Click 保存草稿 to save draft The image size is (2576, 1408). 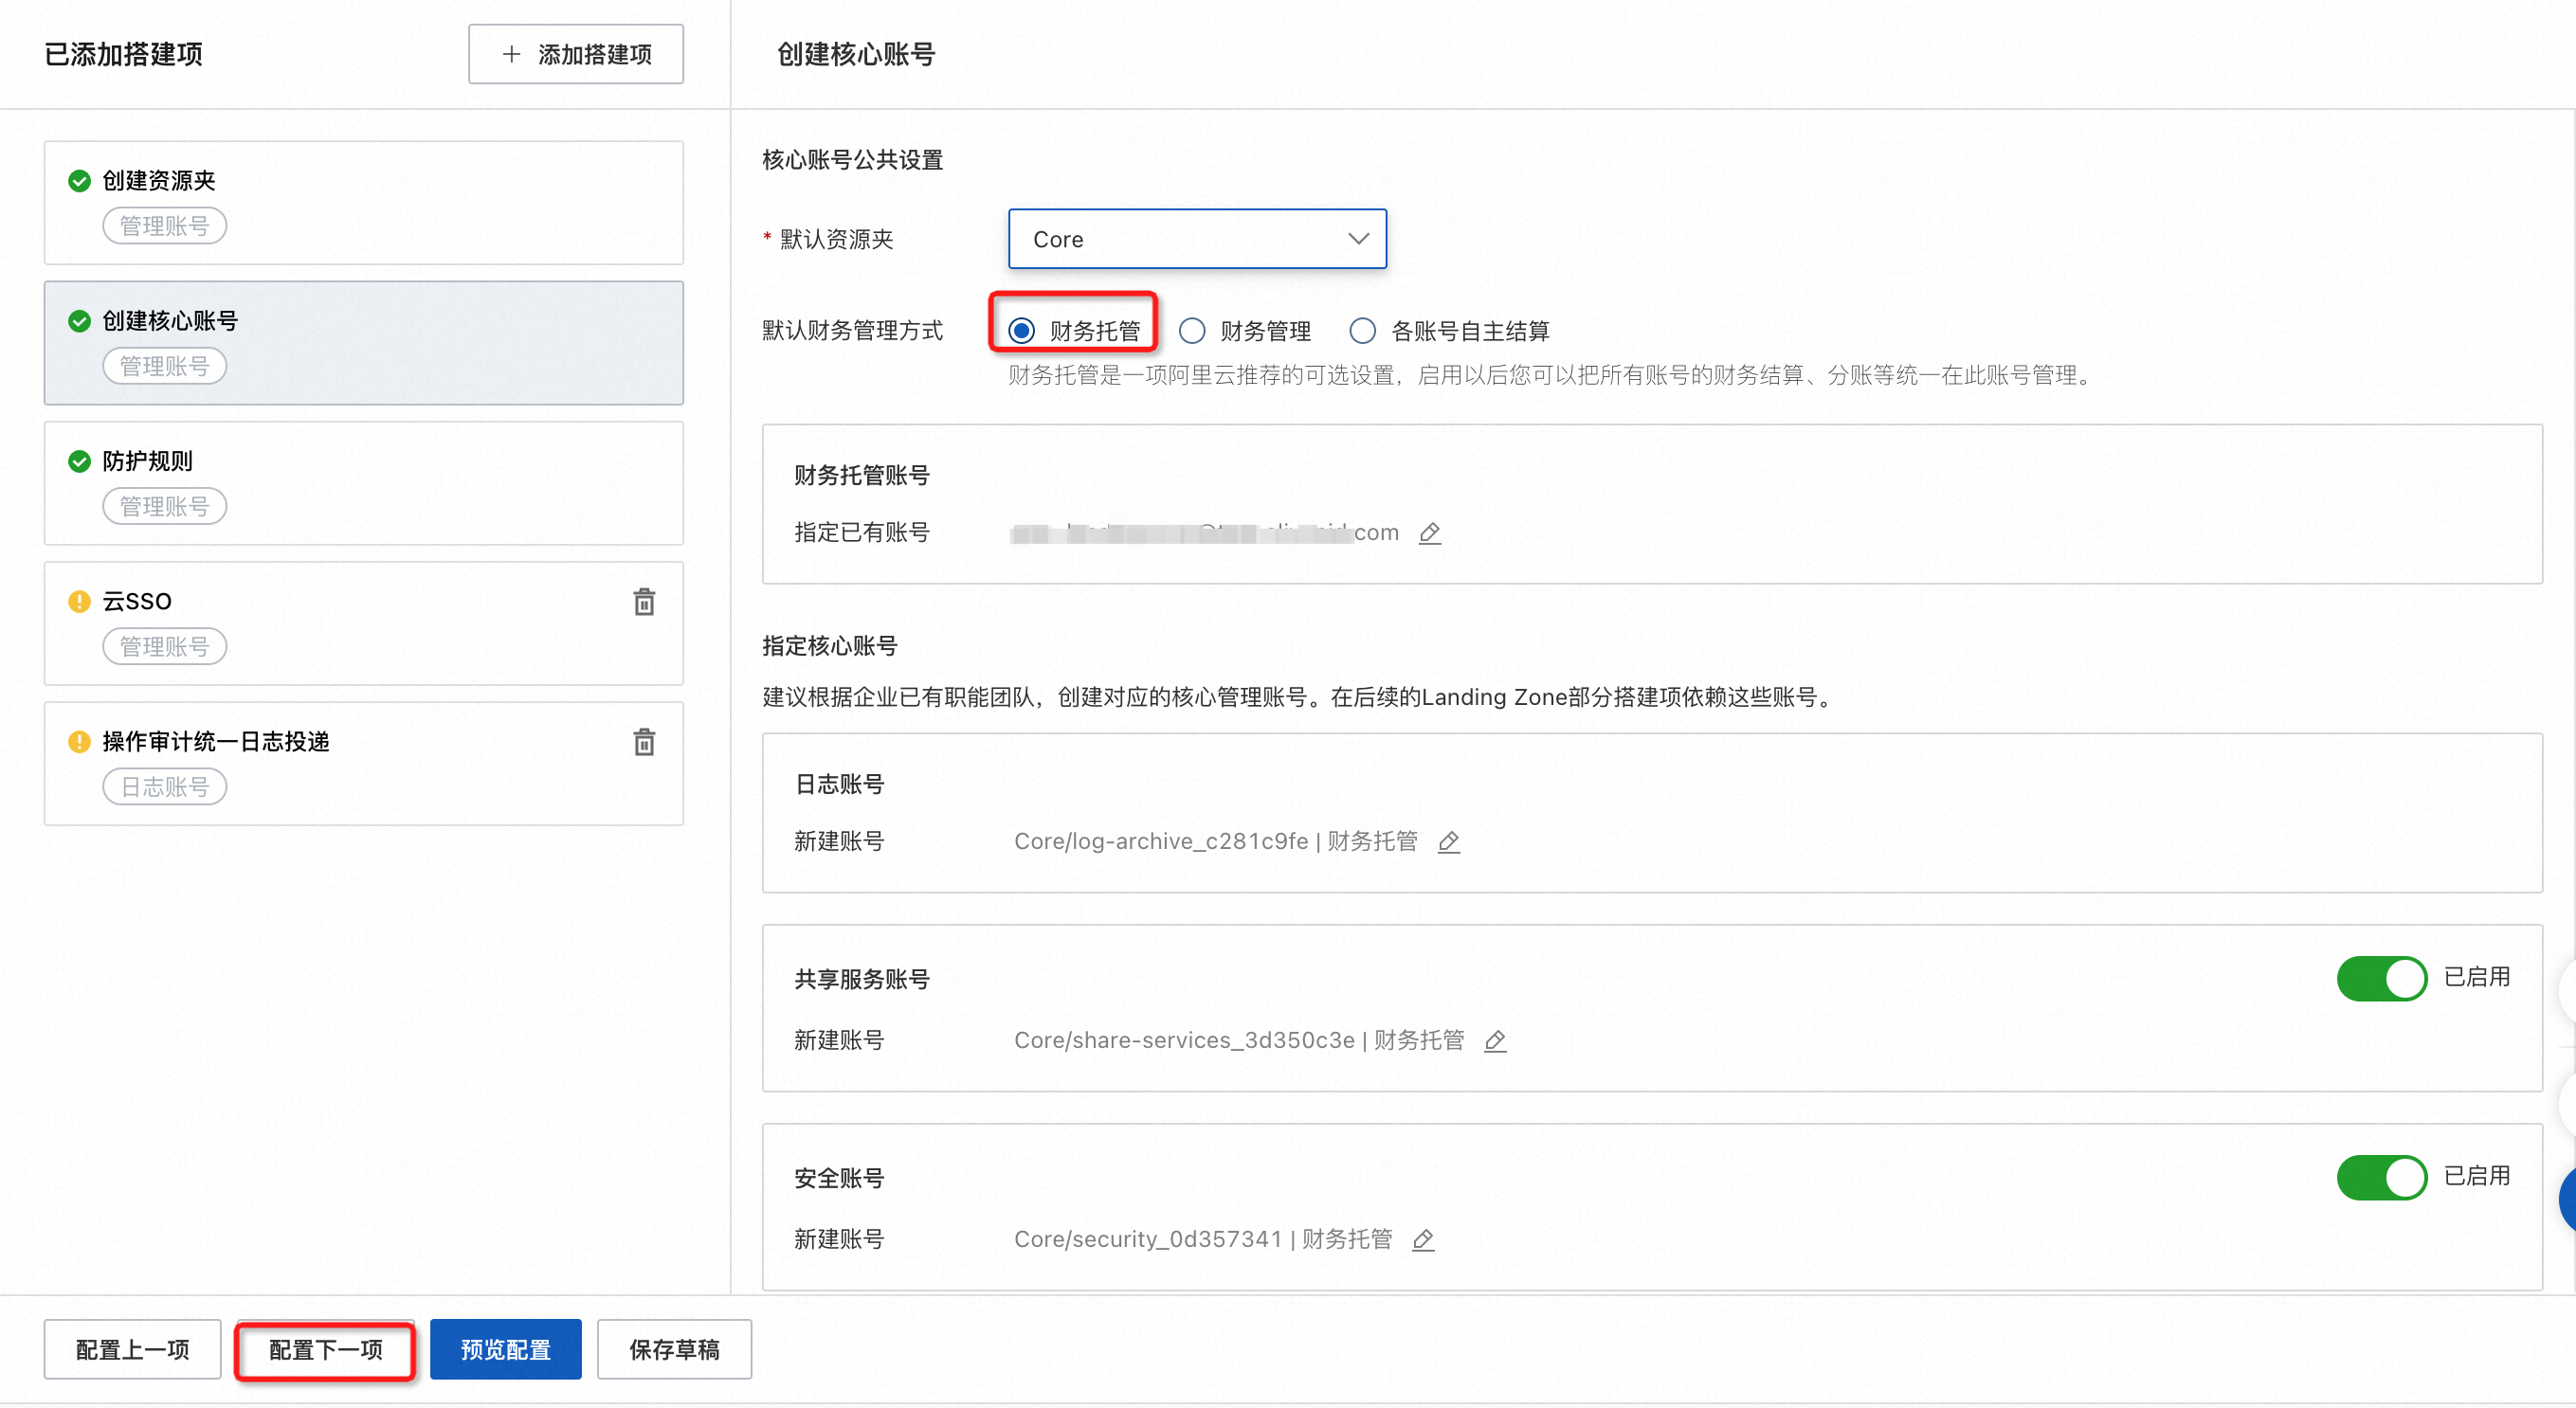point(673,1350)
